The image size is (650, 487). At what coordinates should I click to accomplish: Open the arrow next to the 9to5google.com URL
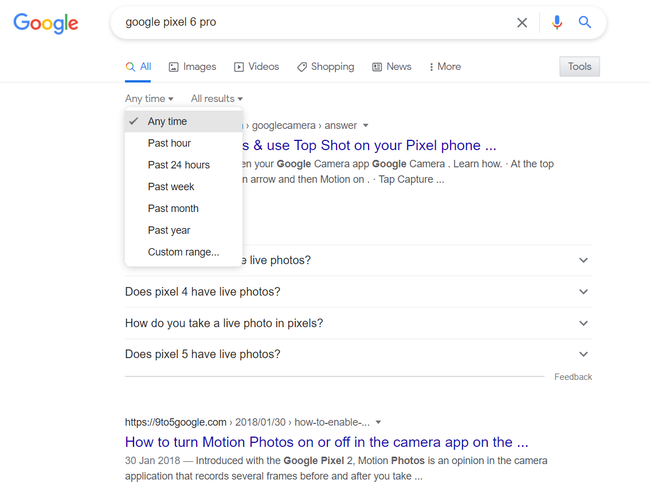[x=378, y=422]
